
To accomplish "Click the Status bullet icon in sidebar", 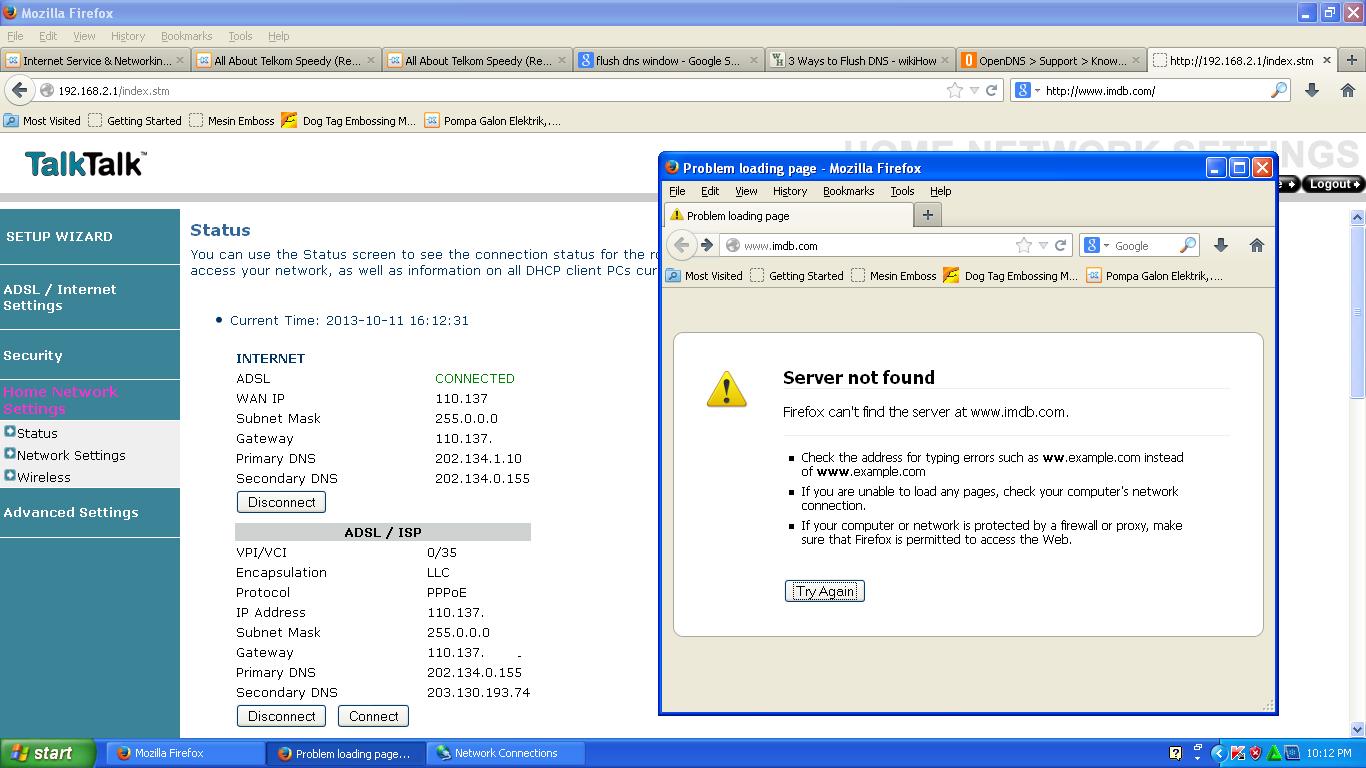I will 10,432.
